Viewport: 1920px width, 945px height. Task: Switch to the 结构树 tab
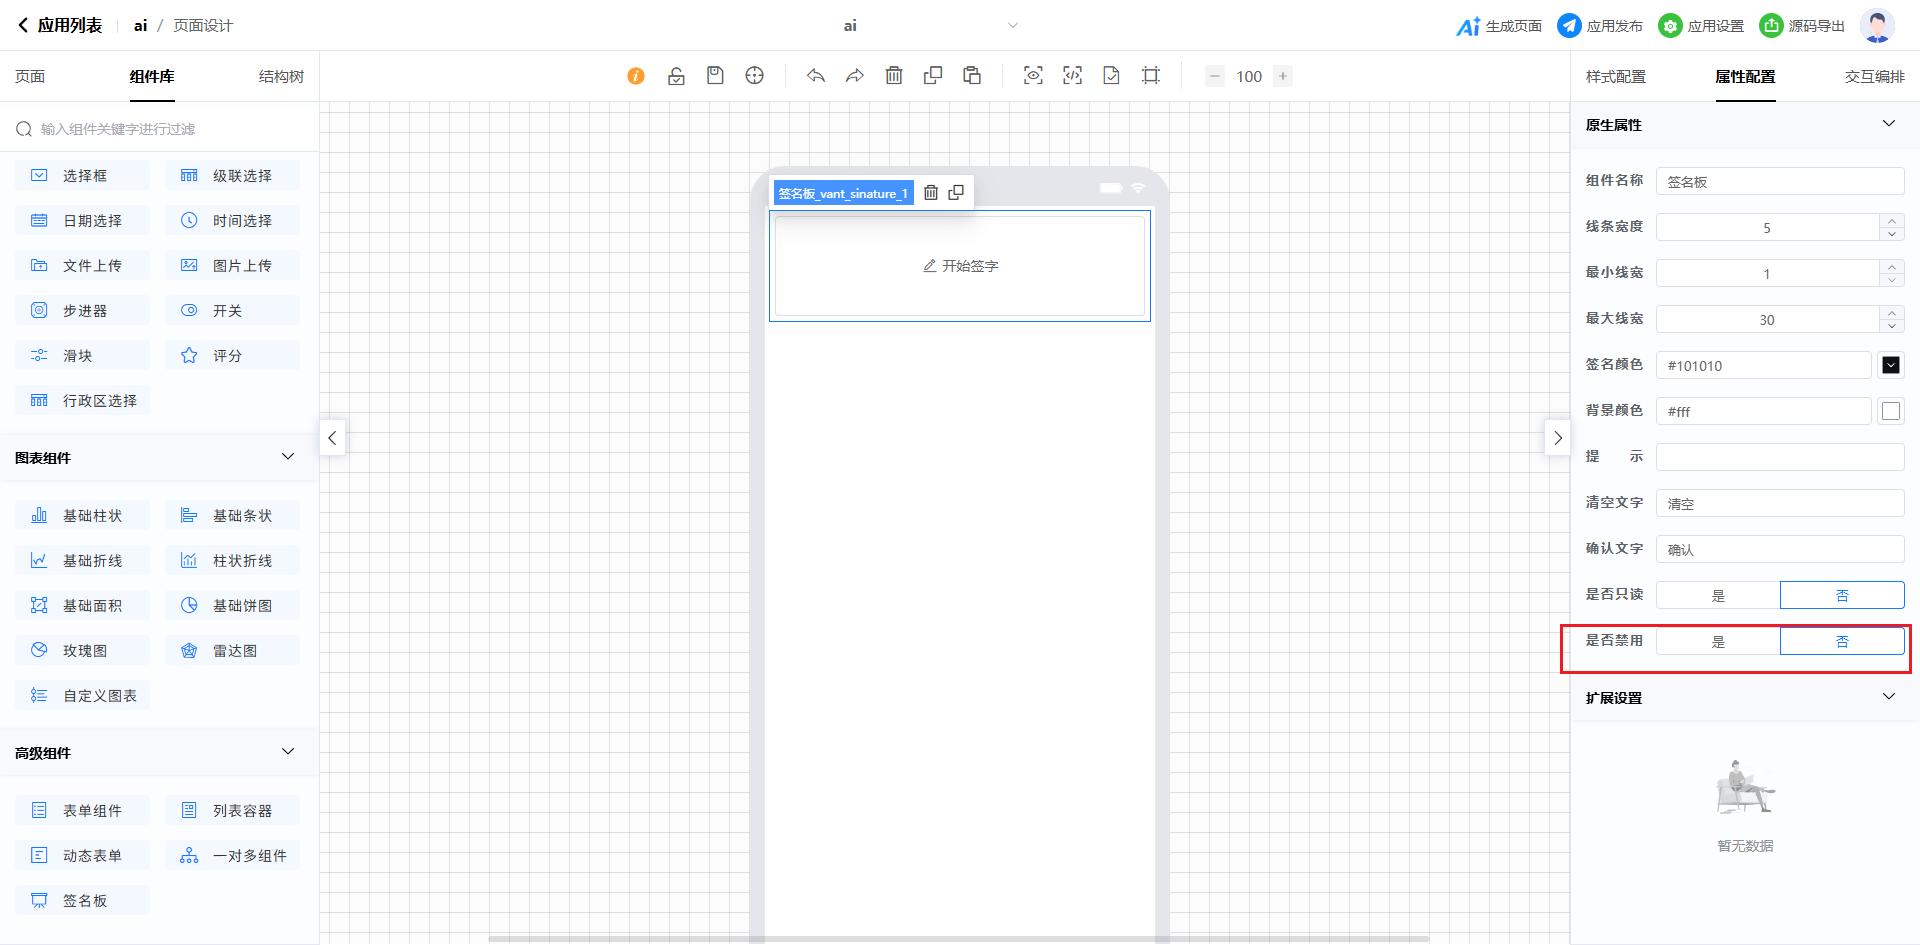point(281,77)
